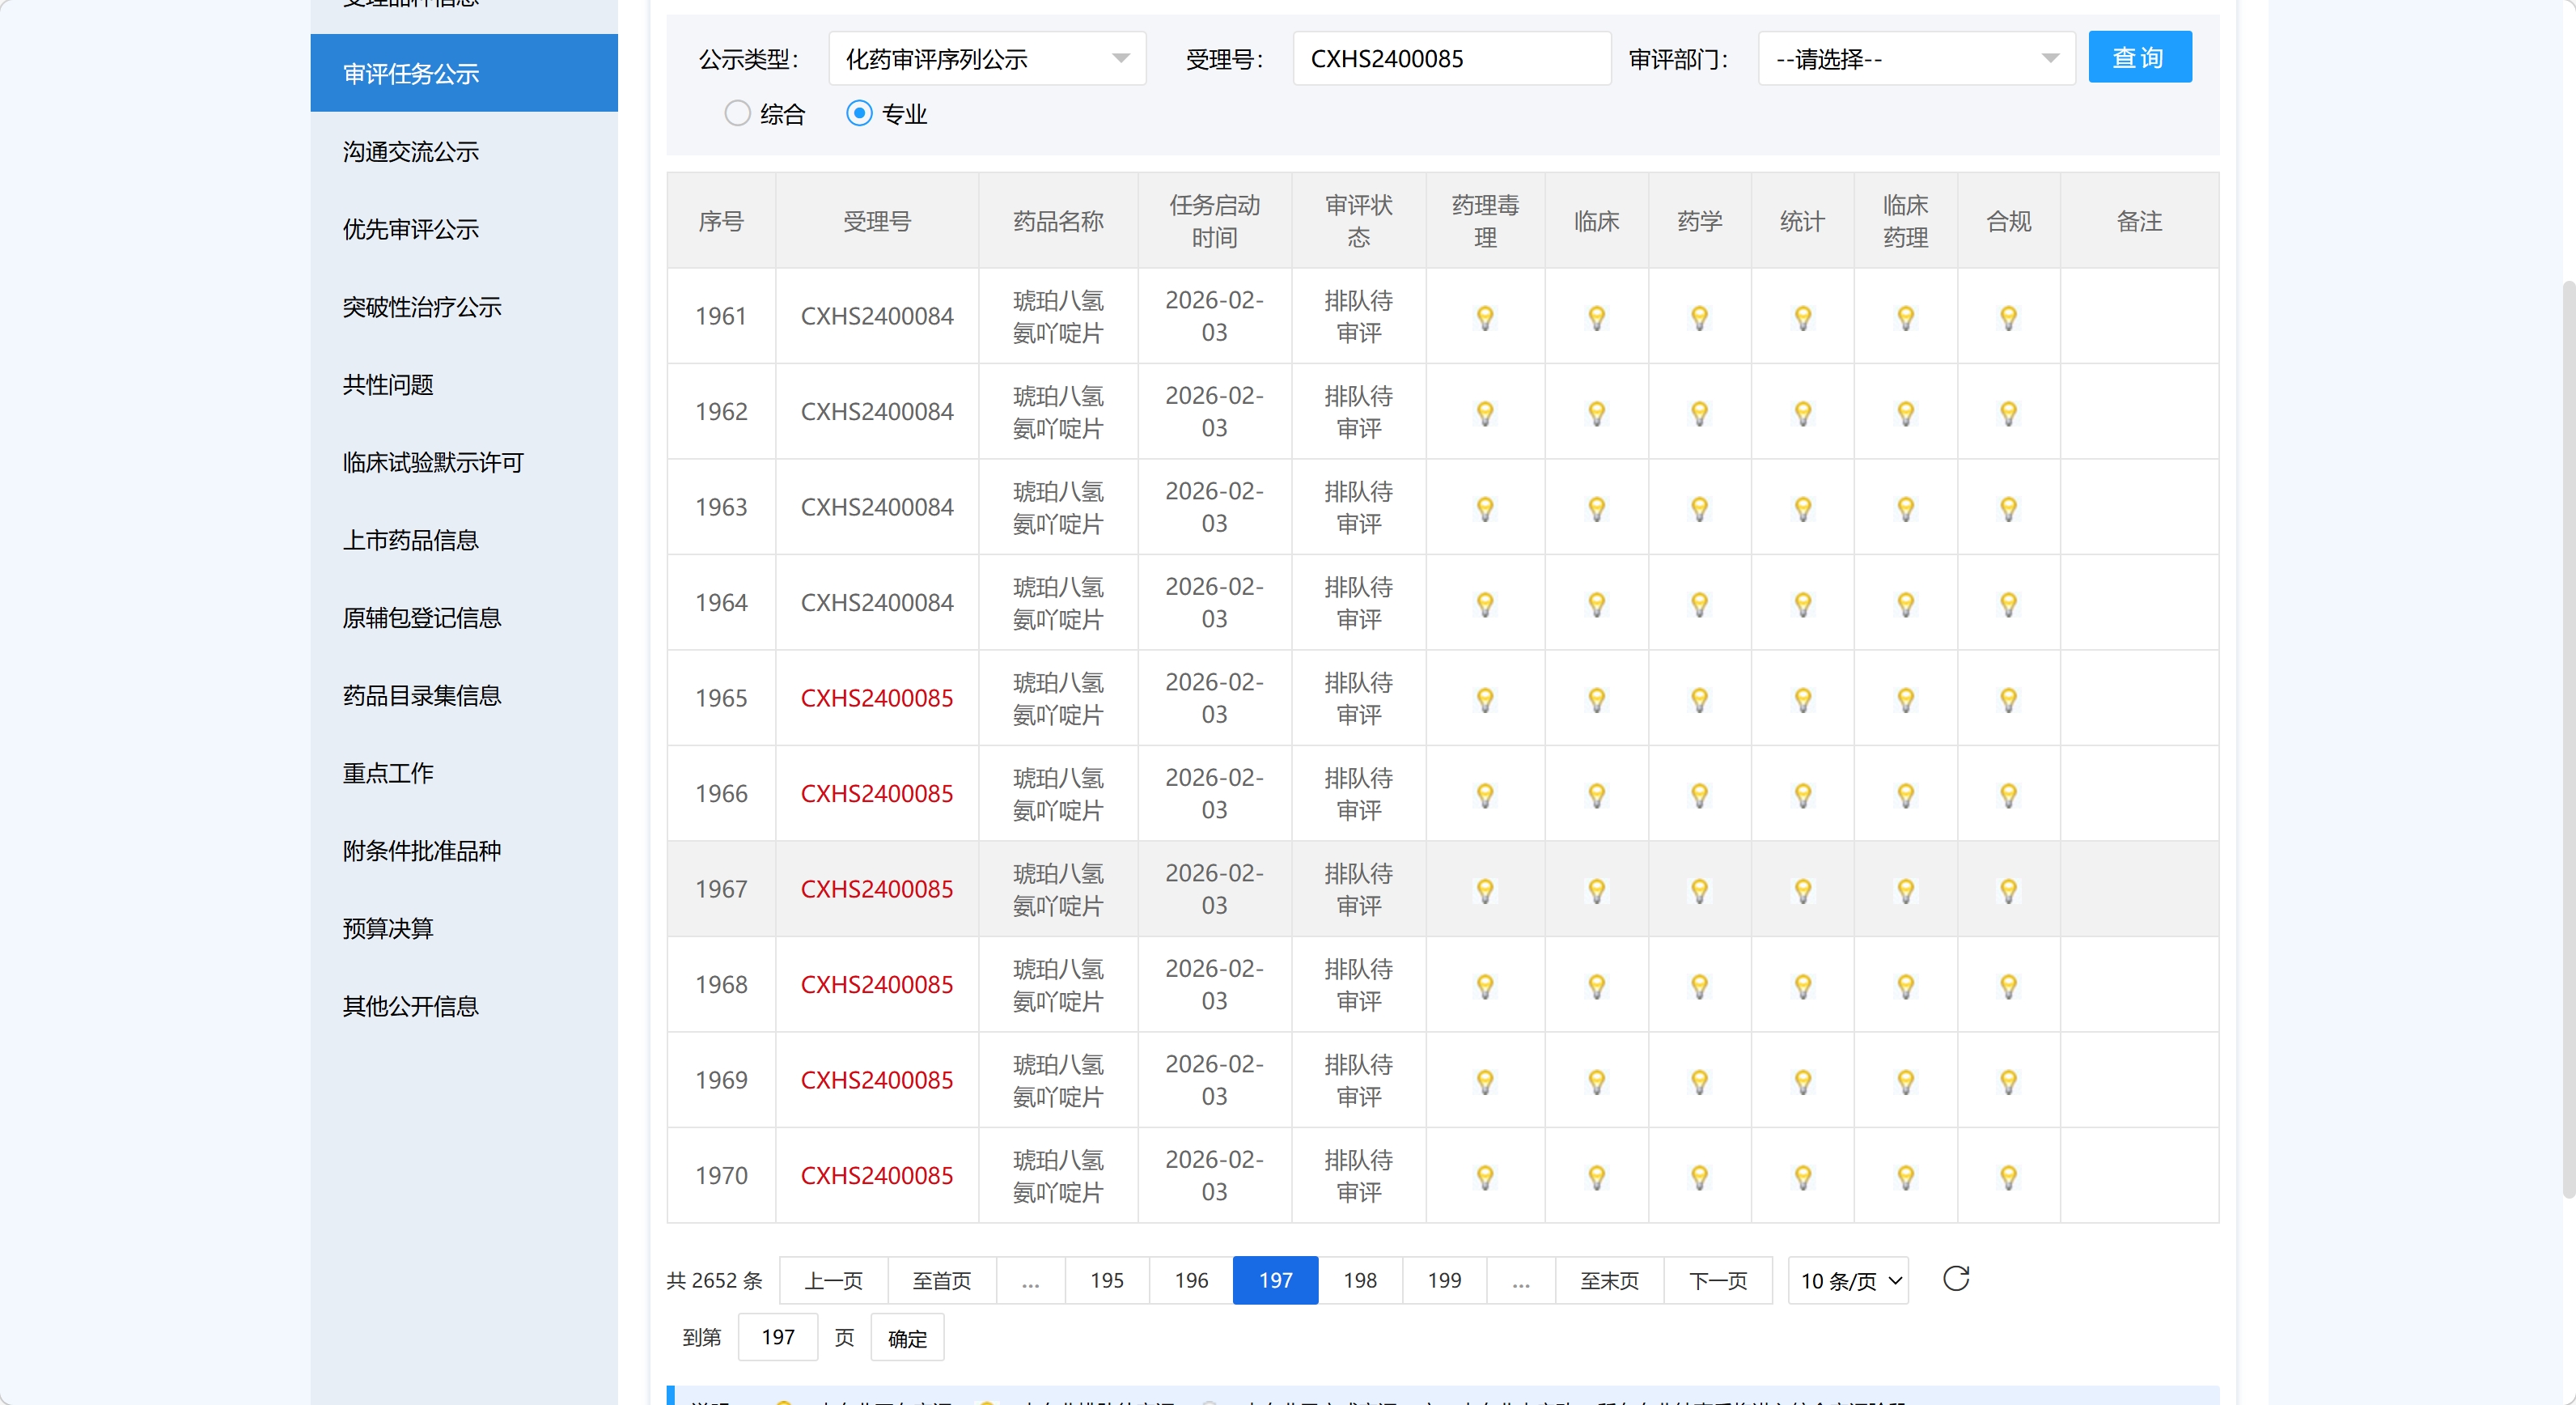Click the refresh icon beside pagination
This screenshot has width=2576, height=1405.
pos(1955,1278)
